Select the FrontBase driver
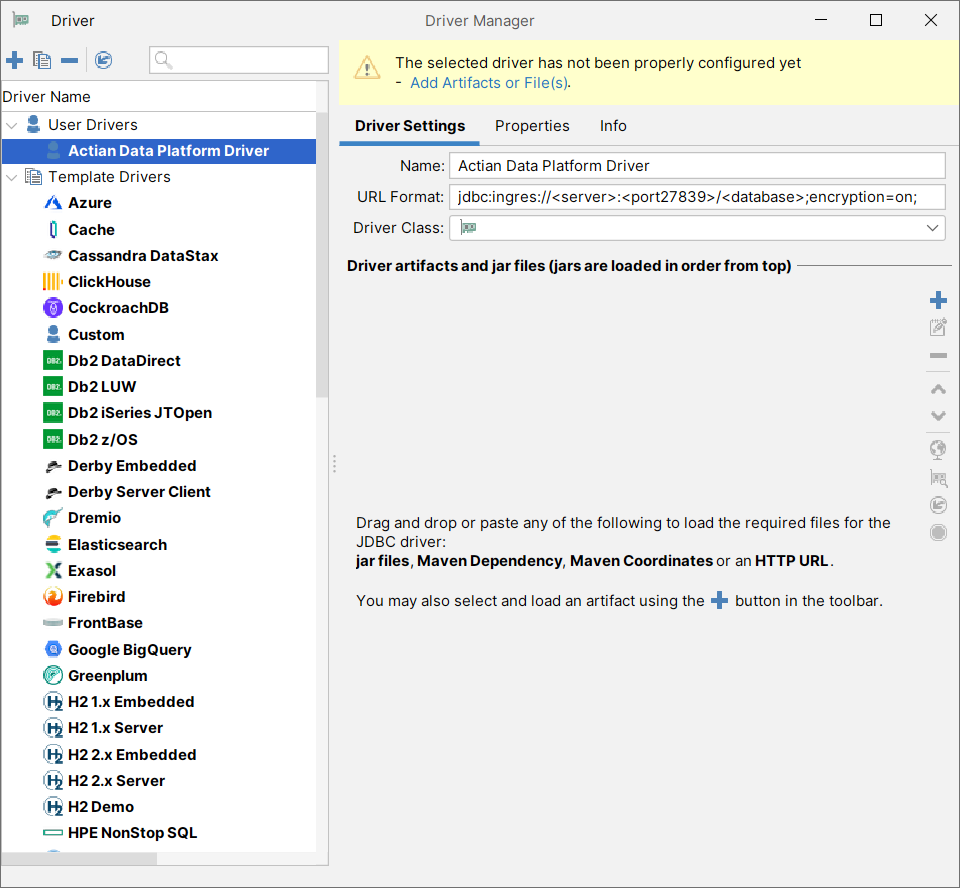The width and height of the screenshot is (960, 888). coord(105,623)
